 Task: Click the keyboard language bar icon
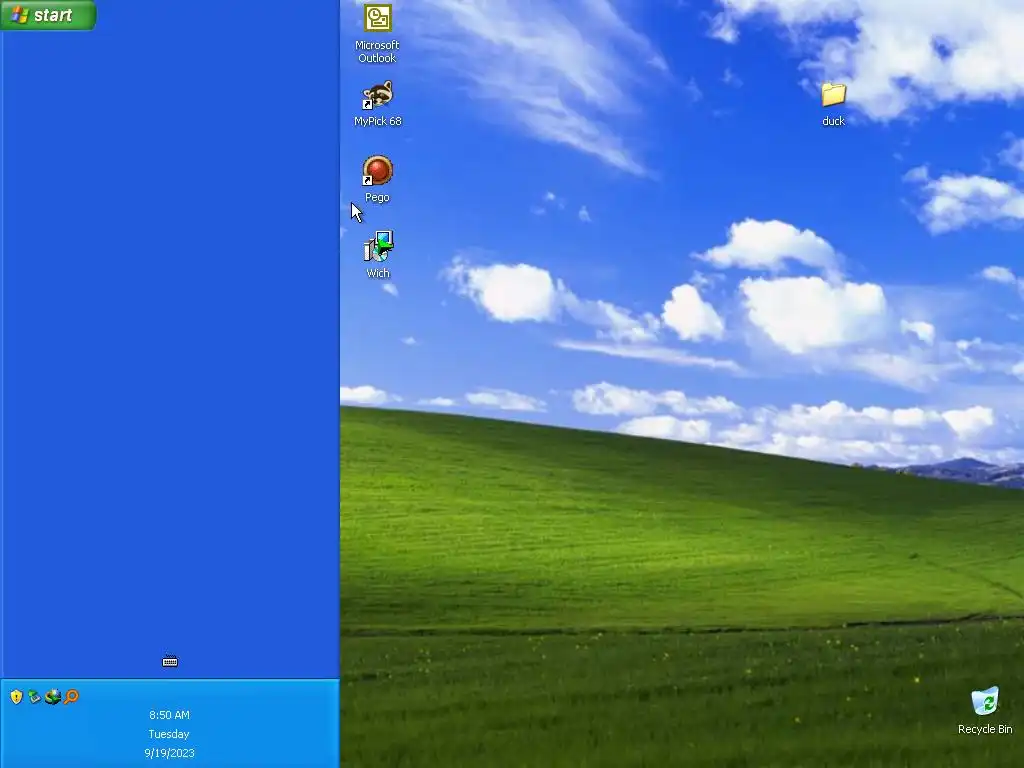coord(170,662)
